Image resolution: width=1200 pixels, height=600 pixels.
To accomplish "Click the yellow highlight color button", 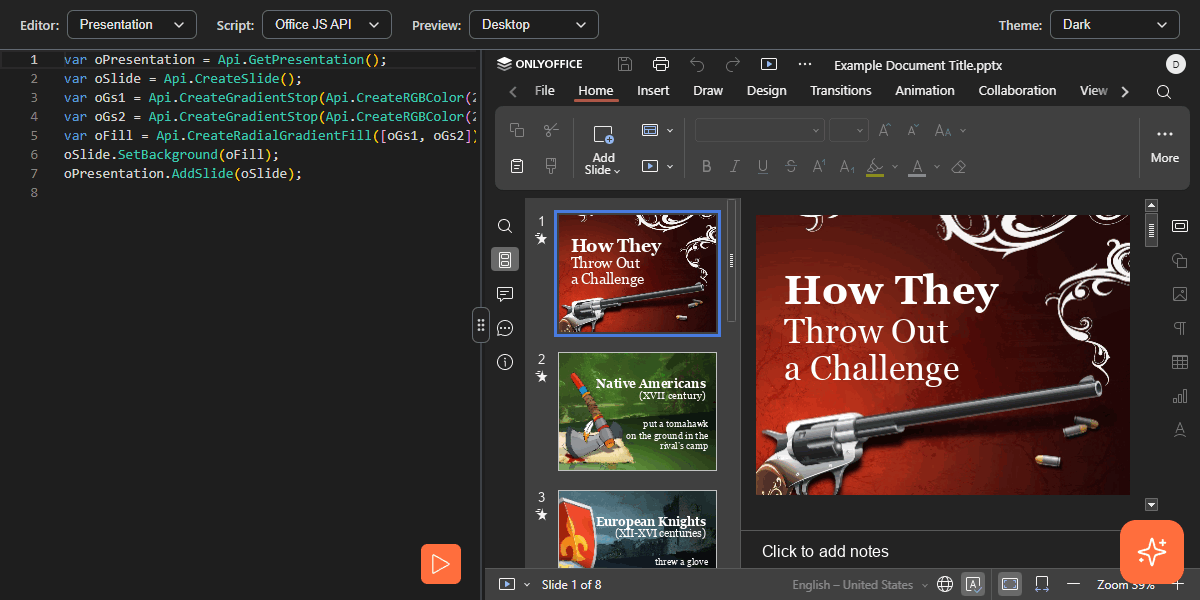I will click(875, 167).
